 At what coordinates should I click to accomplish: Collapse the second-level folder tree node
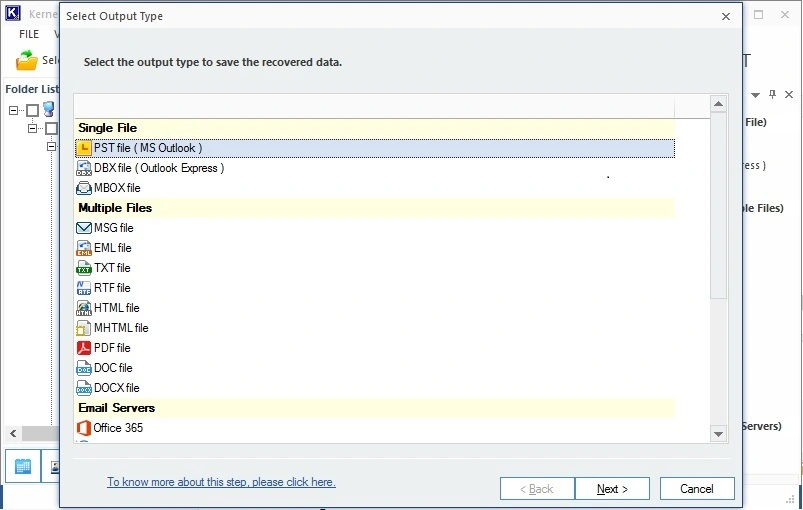coord(33,129)
